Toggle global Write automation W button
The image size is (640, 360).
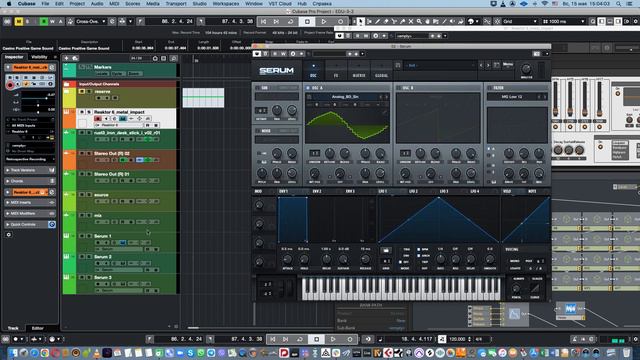click(52, 21)
